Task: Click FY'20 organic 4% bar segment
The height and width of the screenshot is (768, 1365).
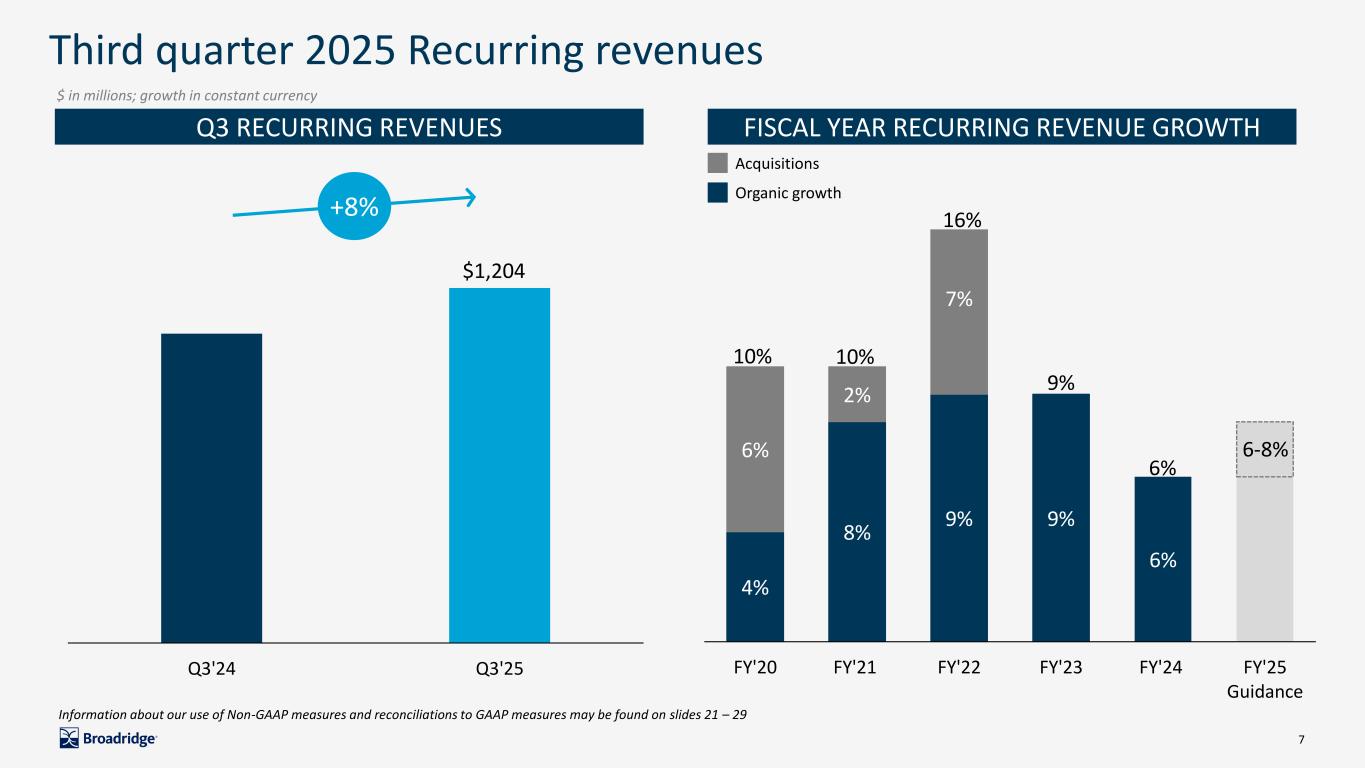Action: pyautogui.click(x=755, y=587)
